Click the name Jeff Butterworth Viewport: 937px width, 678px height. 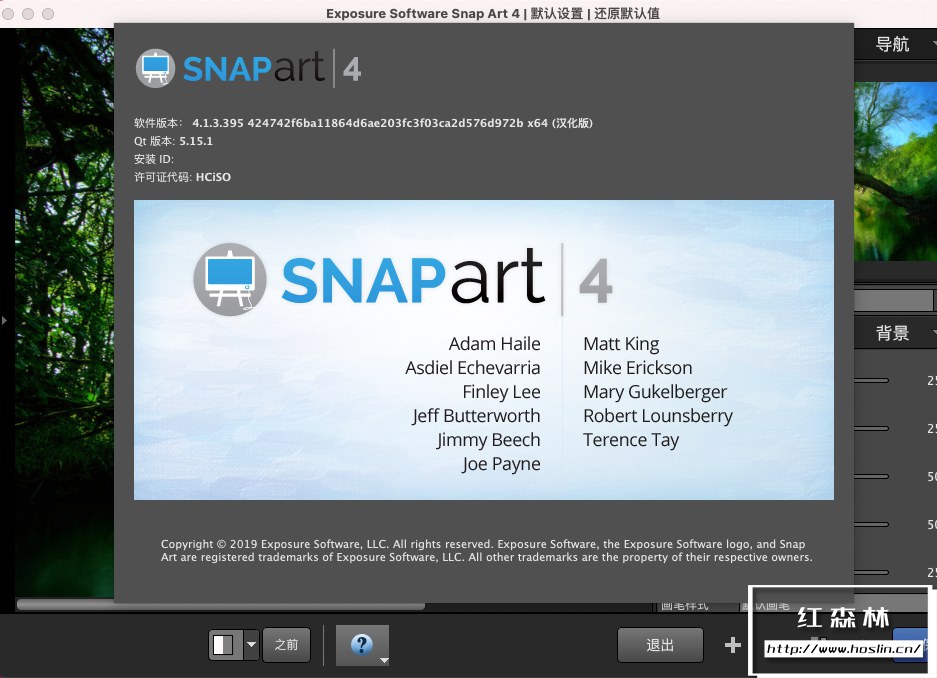[476, 416]
